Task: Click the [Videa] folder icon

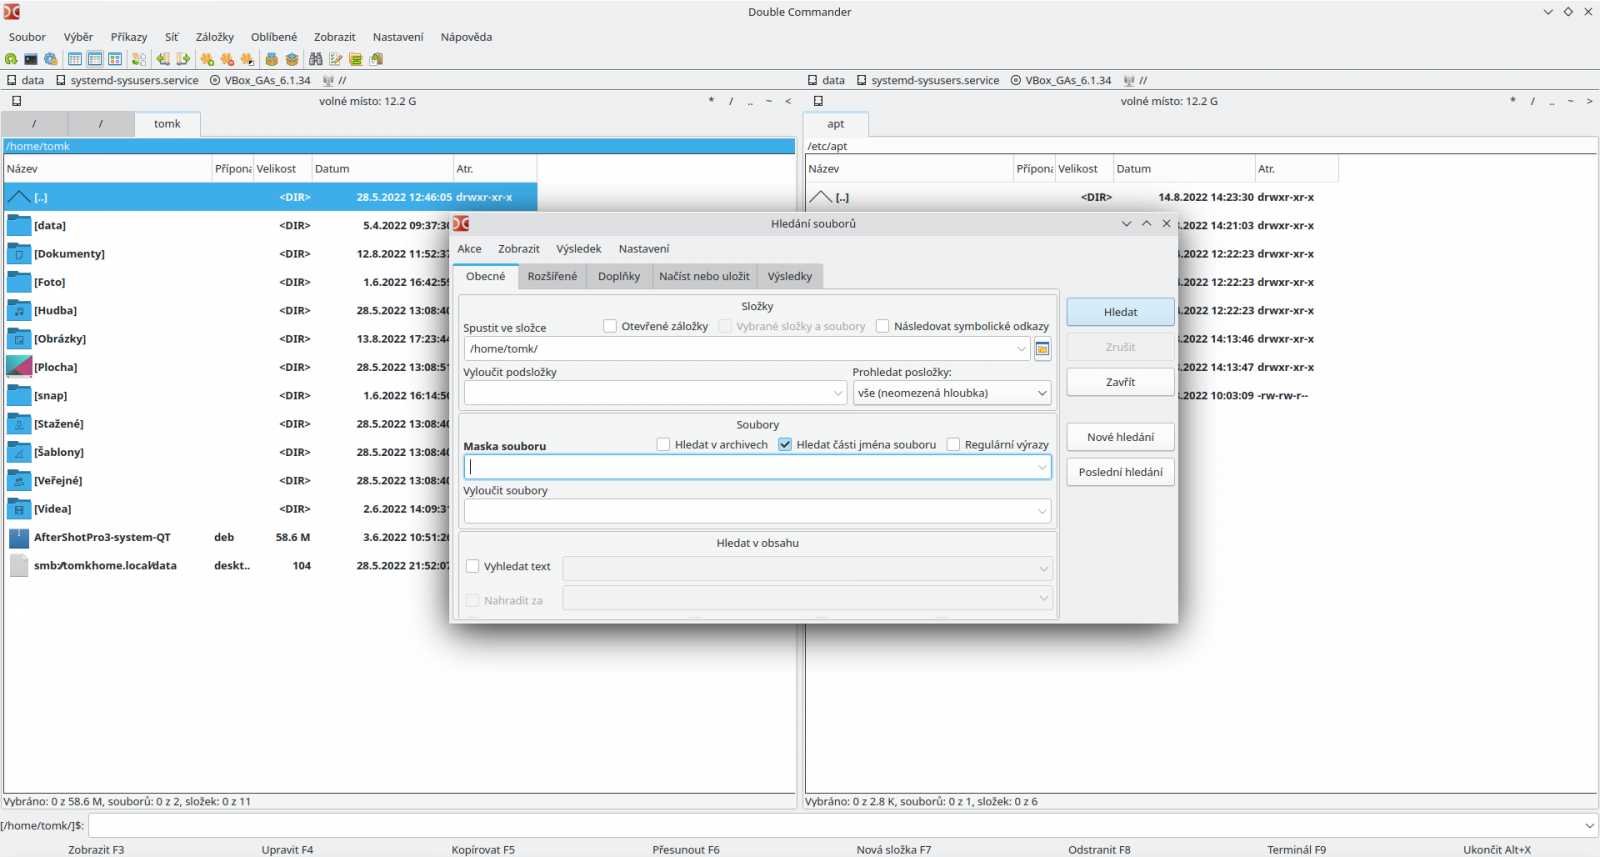Action: coord(19,509)
